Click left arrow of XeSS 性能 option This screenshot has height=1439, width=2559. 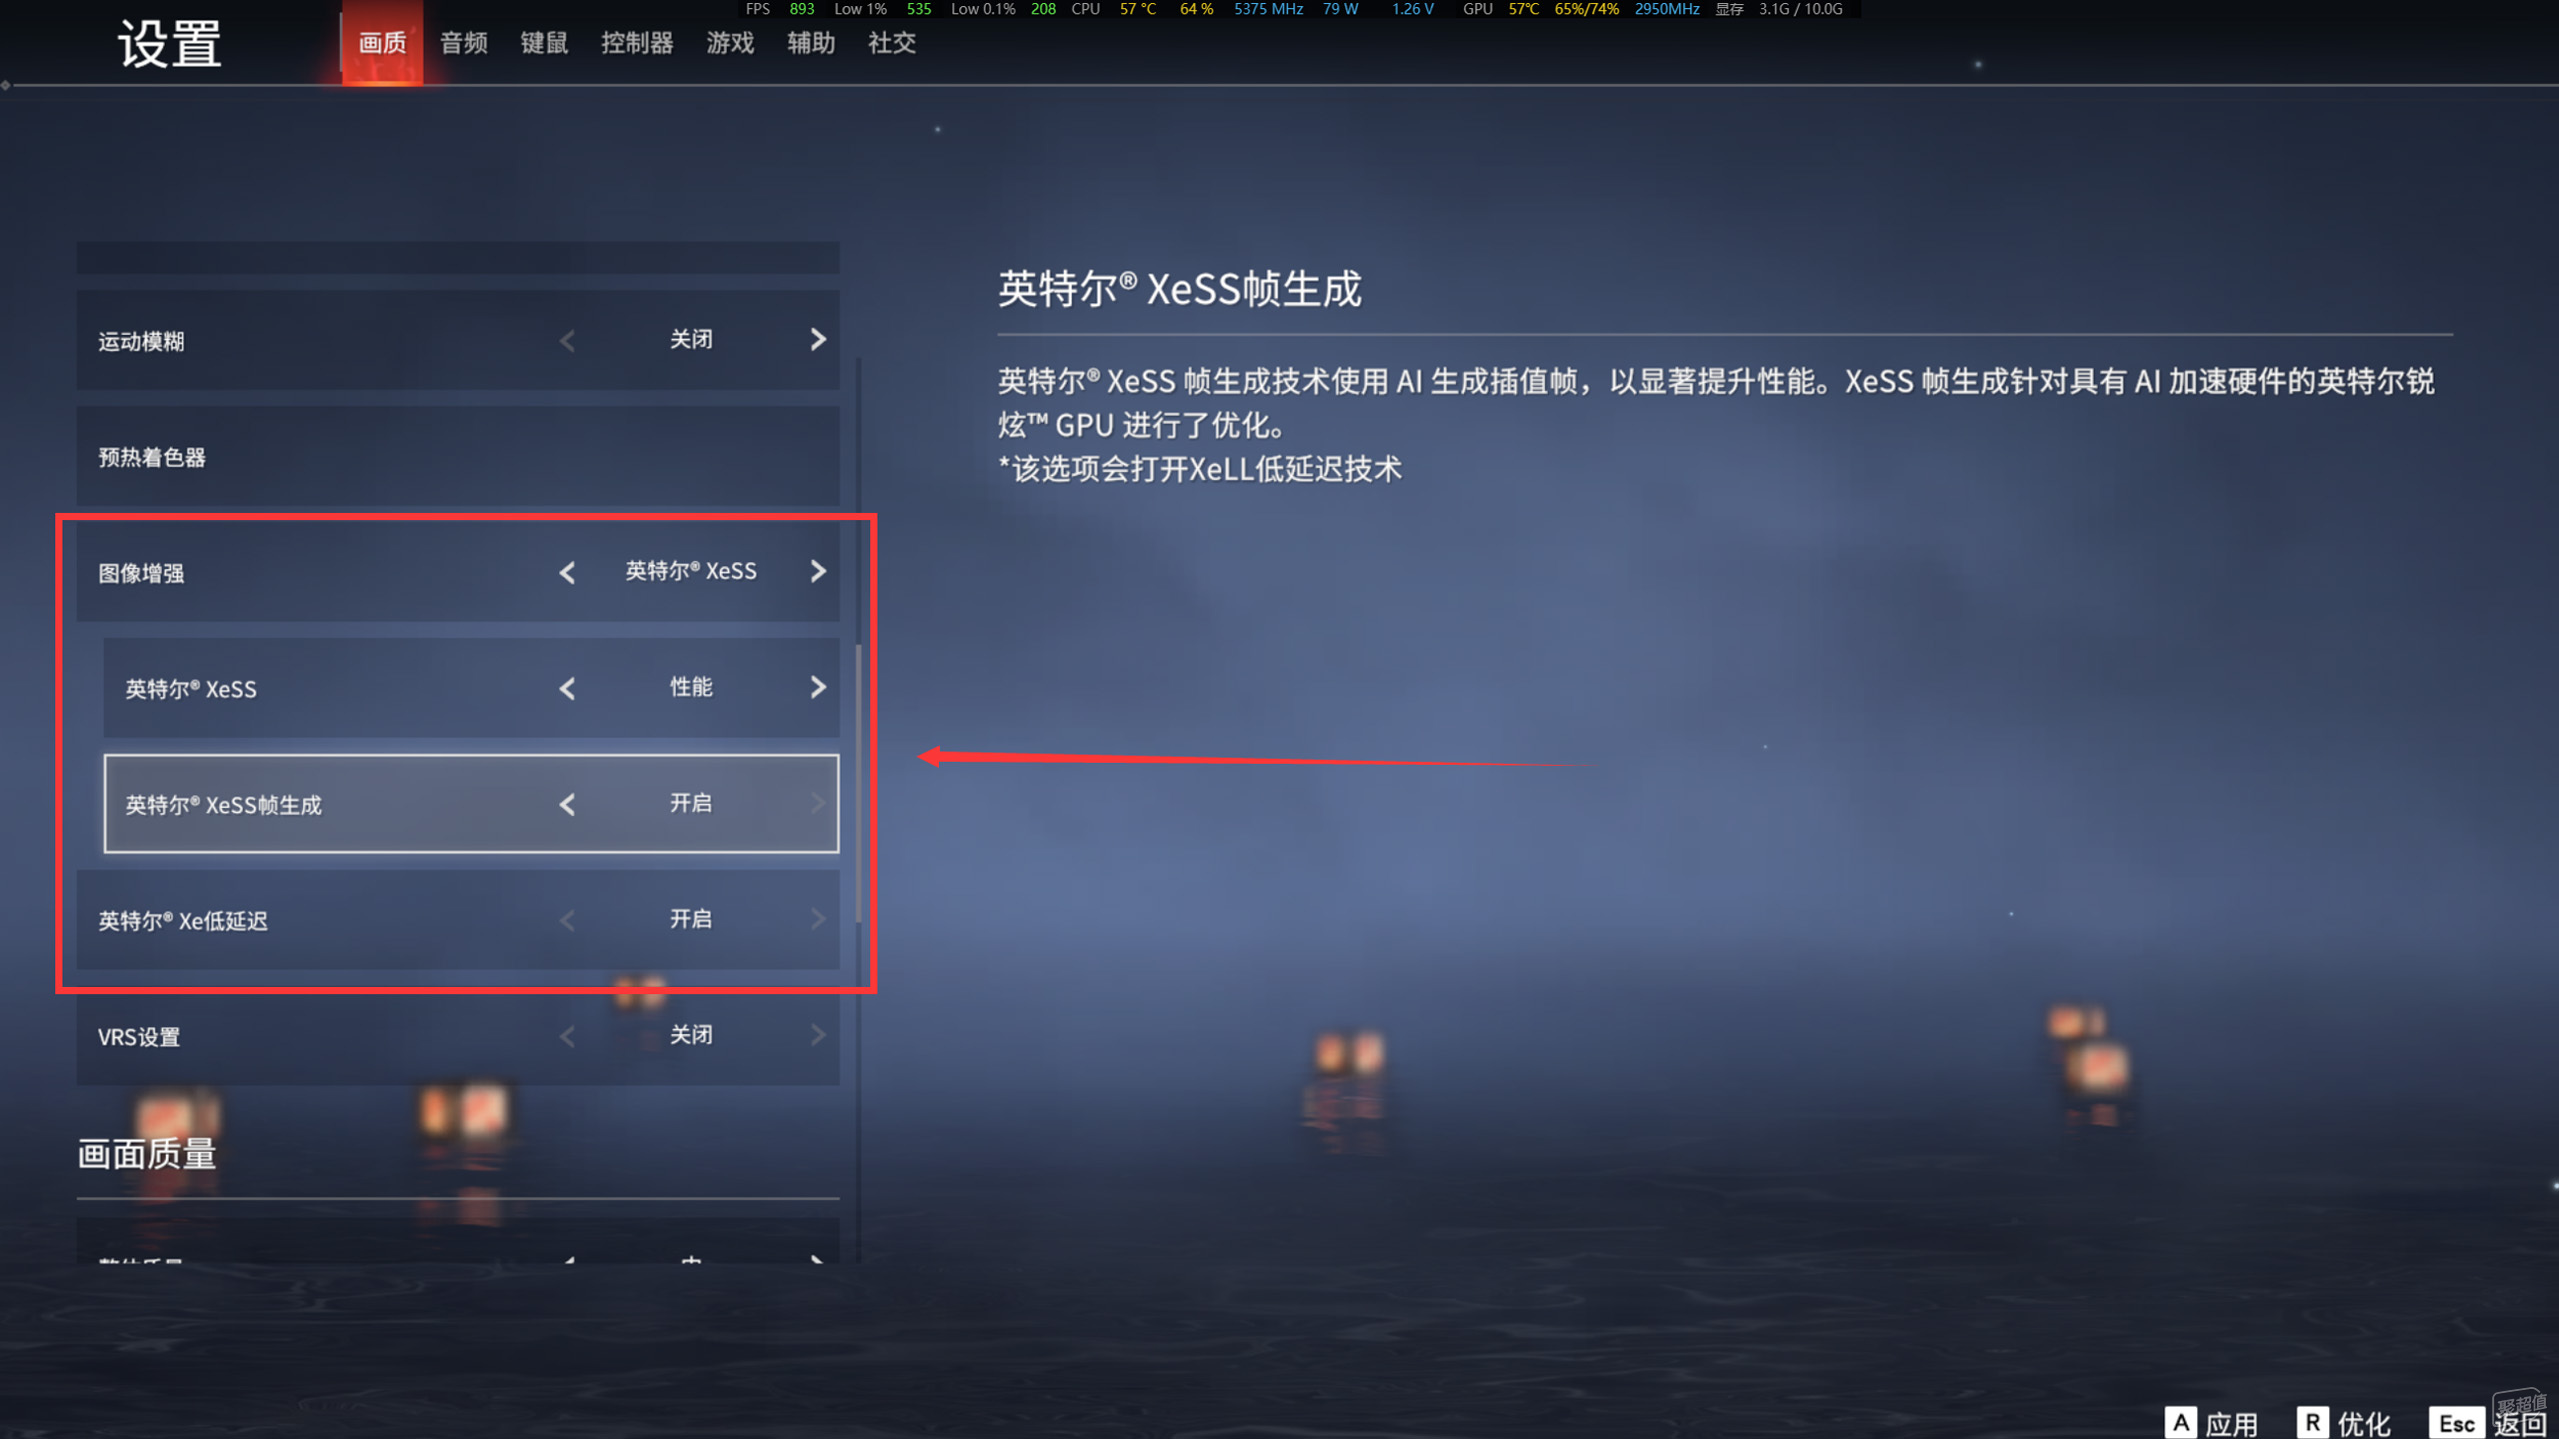[567, 688]
